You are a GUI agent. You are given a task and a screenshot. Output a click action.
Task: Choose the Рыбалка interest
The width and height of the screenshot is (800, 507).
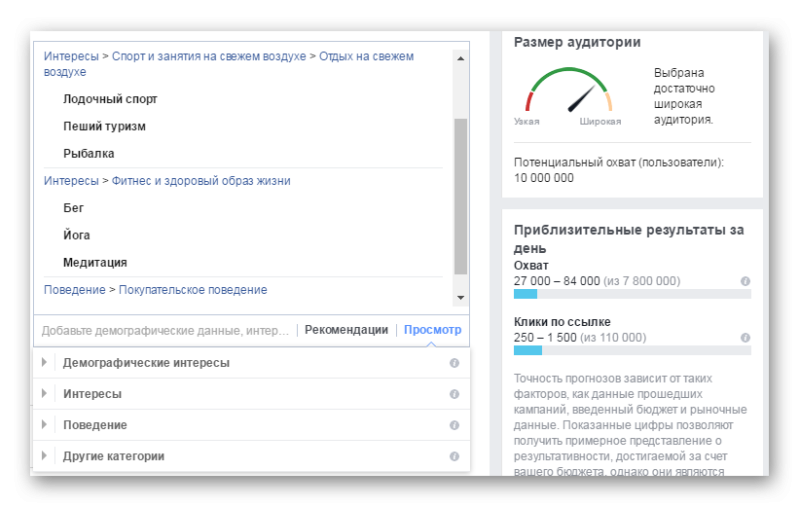89,153
